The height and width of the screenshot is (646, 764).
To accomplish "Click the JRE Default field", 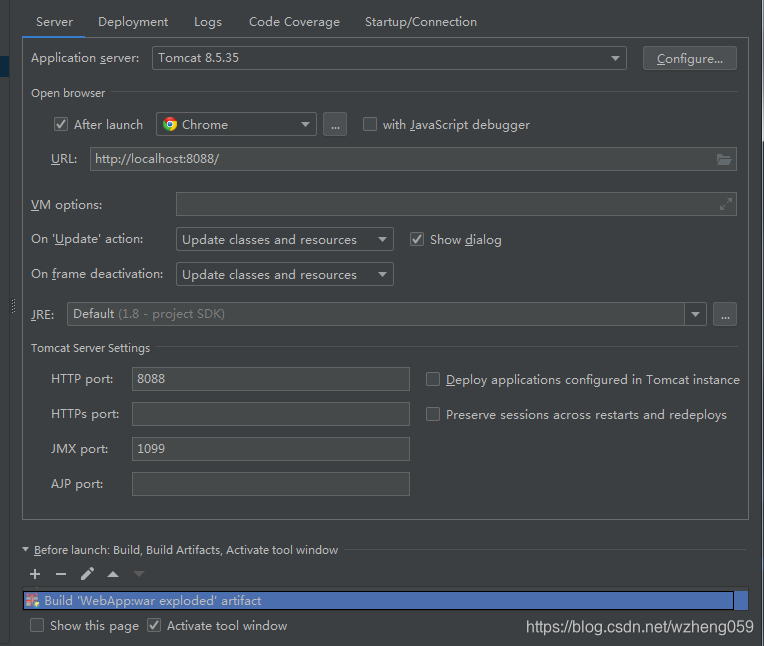I will click(376, 314).
